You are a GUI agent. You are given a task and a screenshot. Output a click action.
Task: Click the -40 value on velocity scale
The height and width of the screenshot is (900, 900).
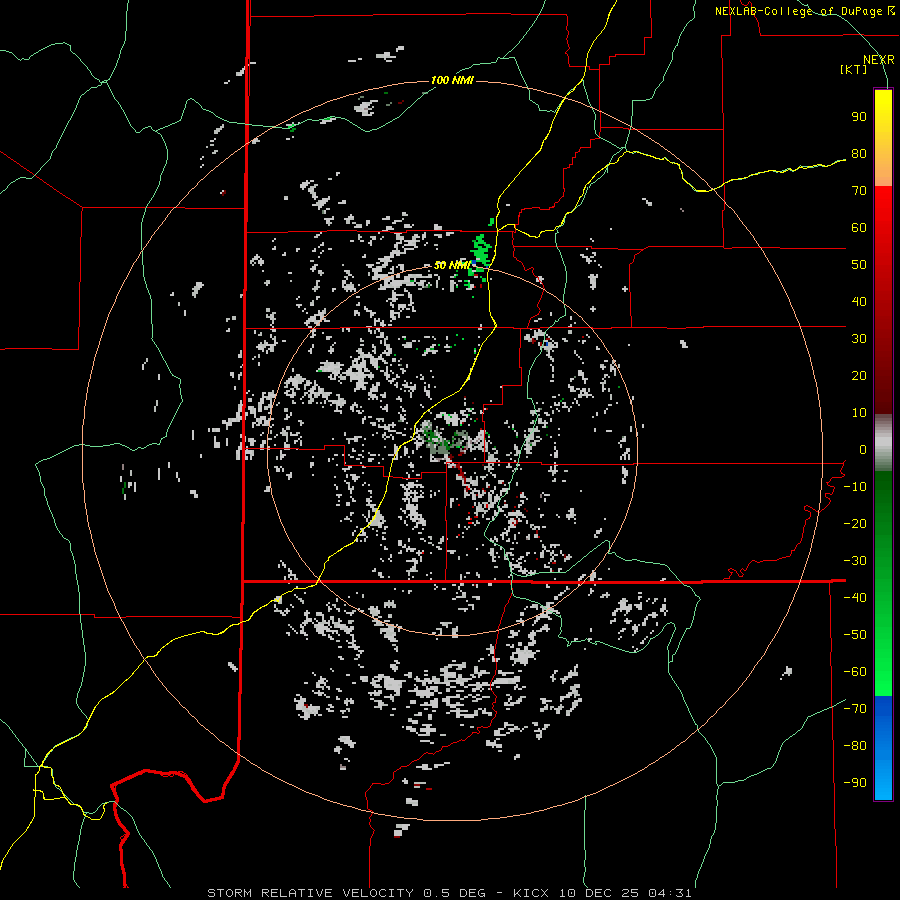point(855,598)
